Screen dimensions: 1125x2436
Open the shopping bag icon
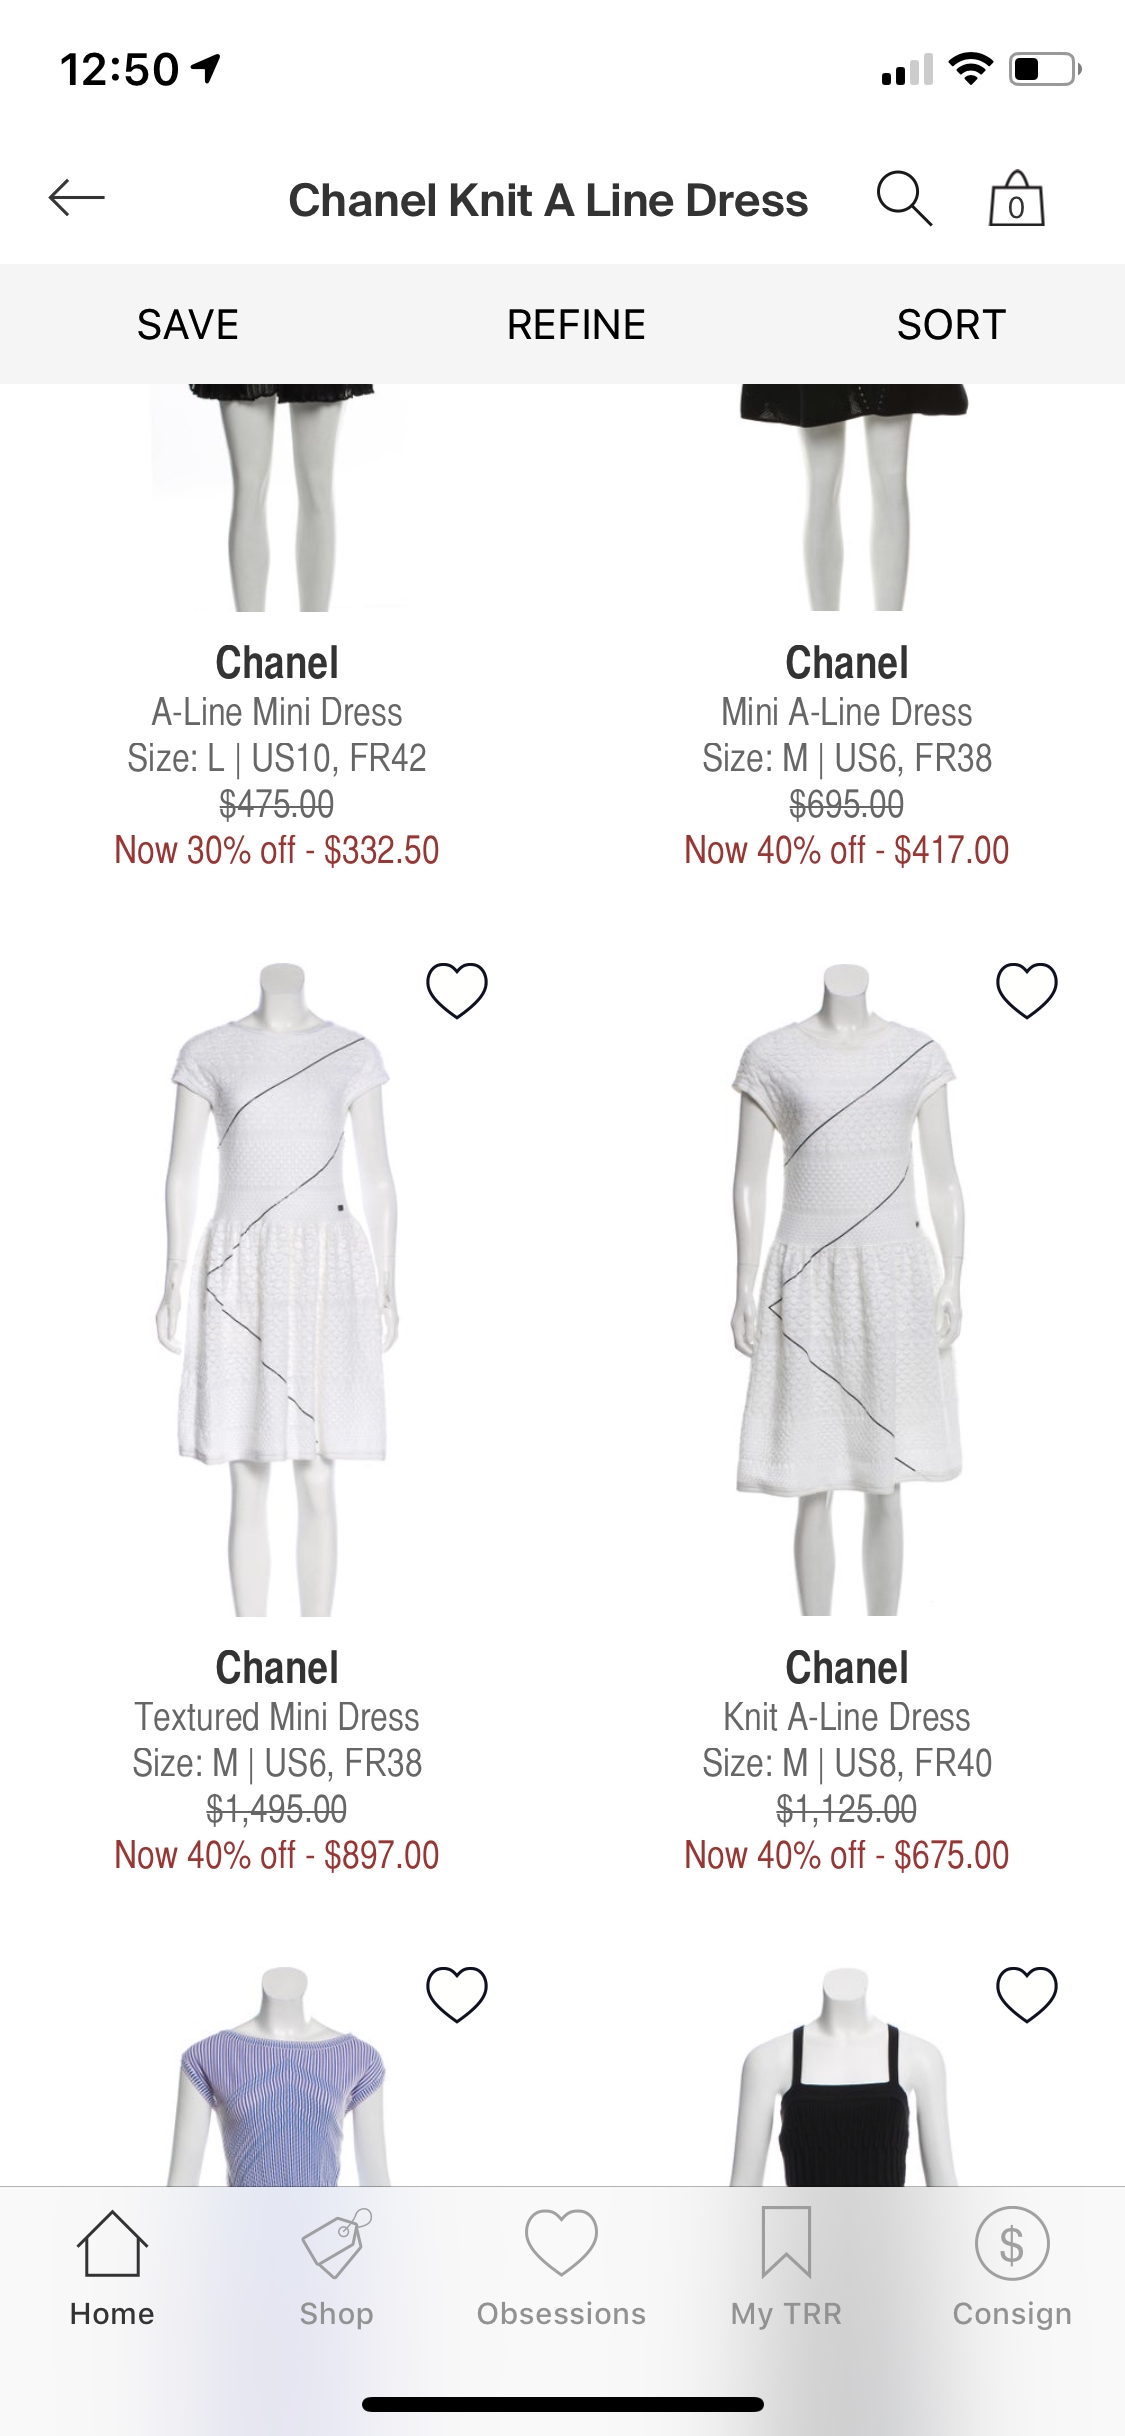click(x=1016, y=198)
